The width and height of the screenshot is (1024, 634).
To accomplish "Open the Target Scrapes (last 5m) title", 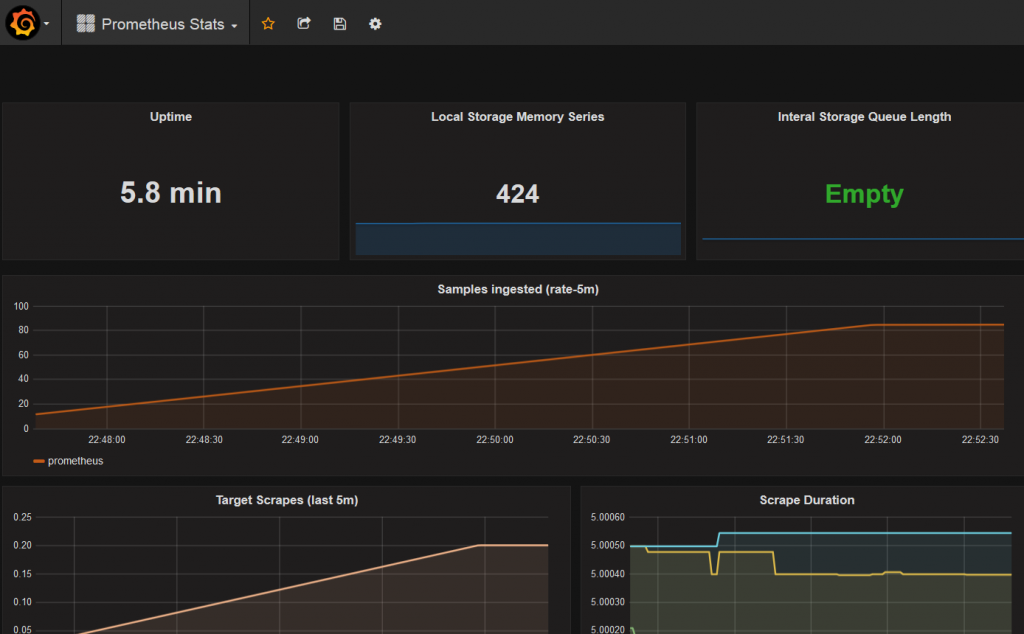I will tap(287, 500).
